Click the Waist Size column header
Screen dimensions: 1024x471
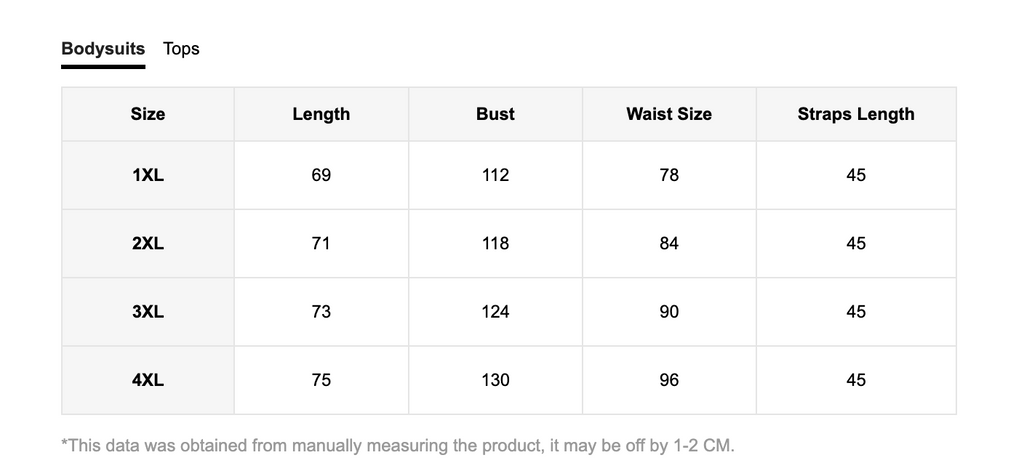click(669, 114)
